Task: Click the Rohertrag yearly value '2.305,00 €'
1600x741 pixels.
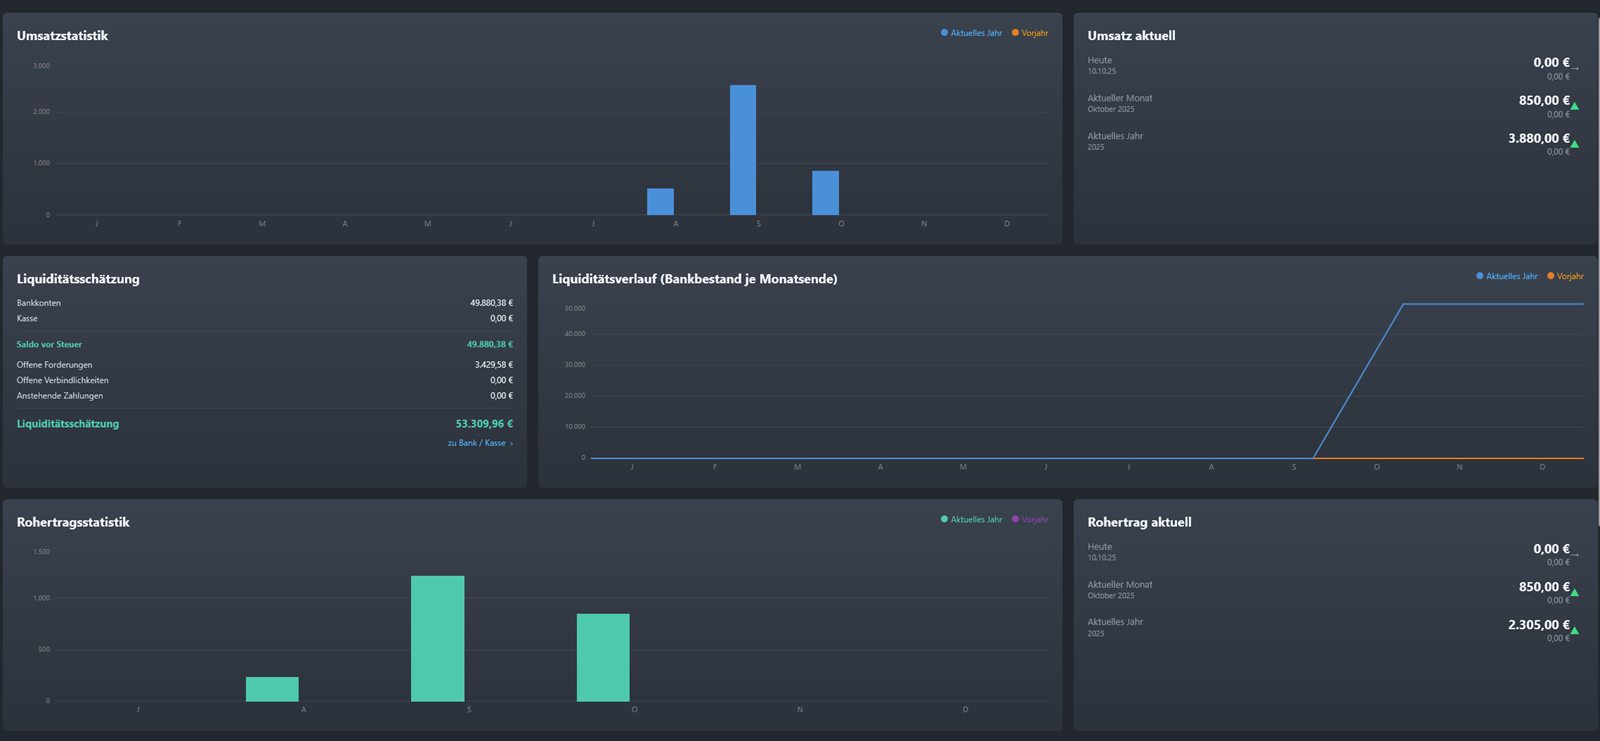Action: 1539,624
